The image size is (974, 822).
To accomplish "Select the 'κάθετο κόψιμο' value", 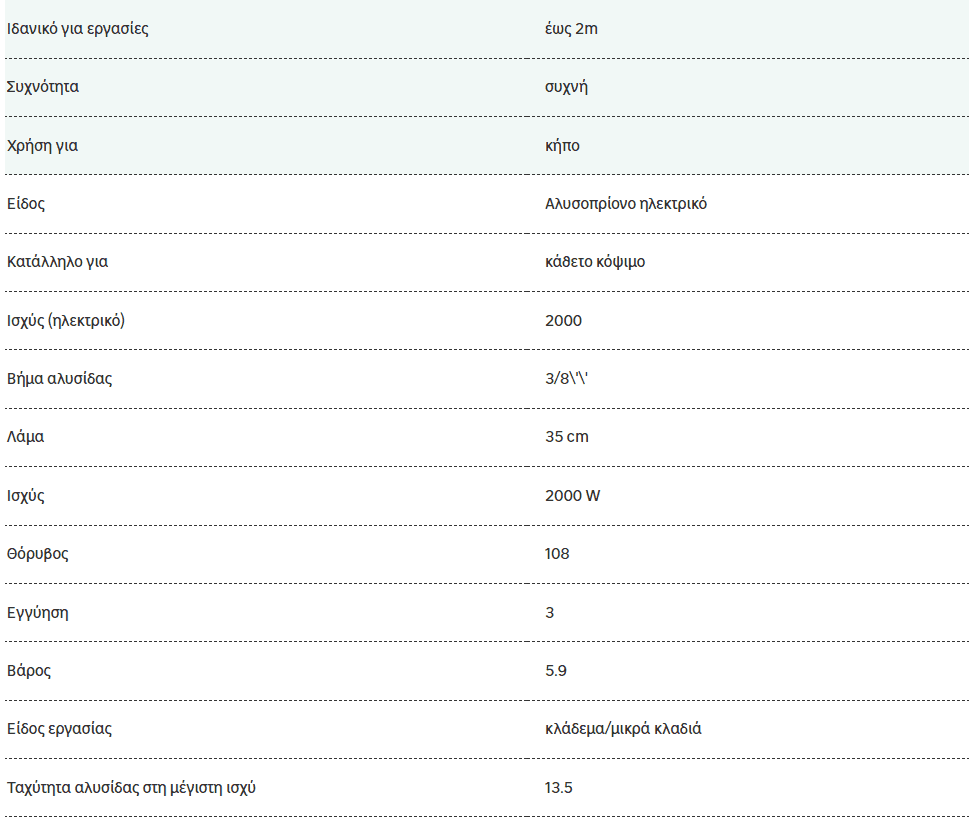I will click(595, 262).
